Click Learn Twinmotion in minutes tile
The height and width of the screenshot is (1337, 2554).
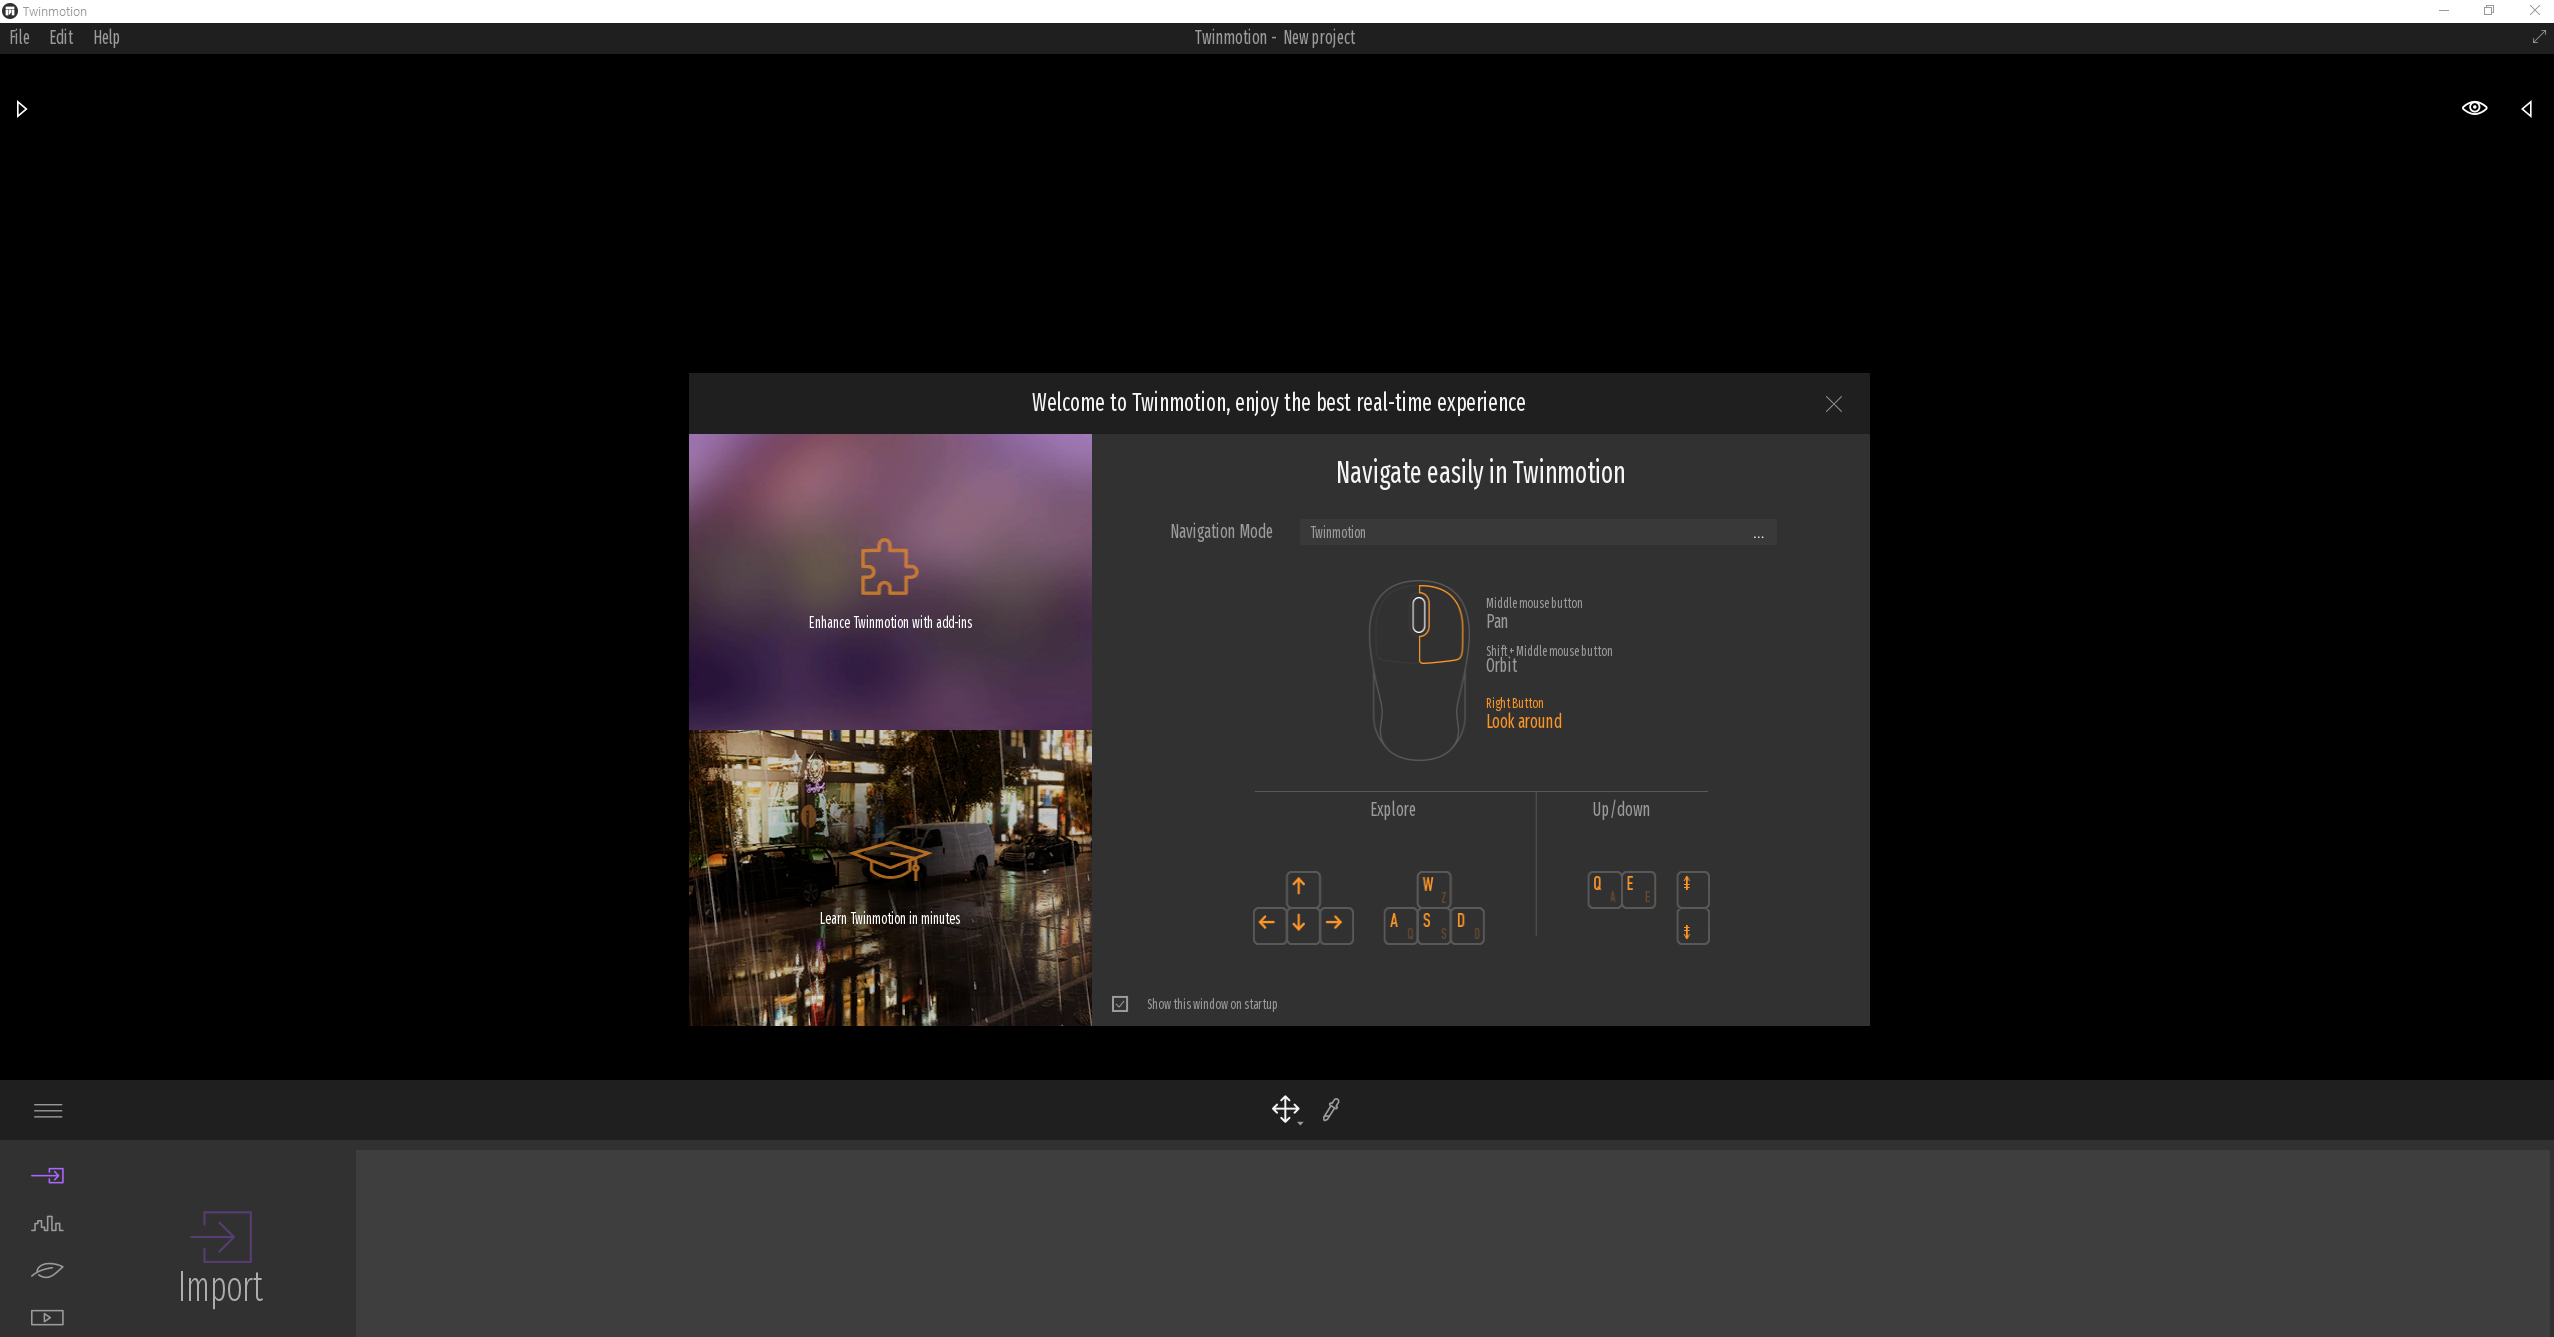click(x=890, y=877)
